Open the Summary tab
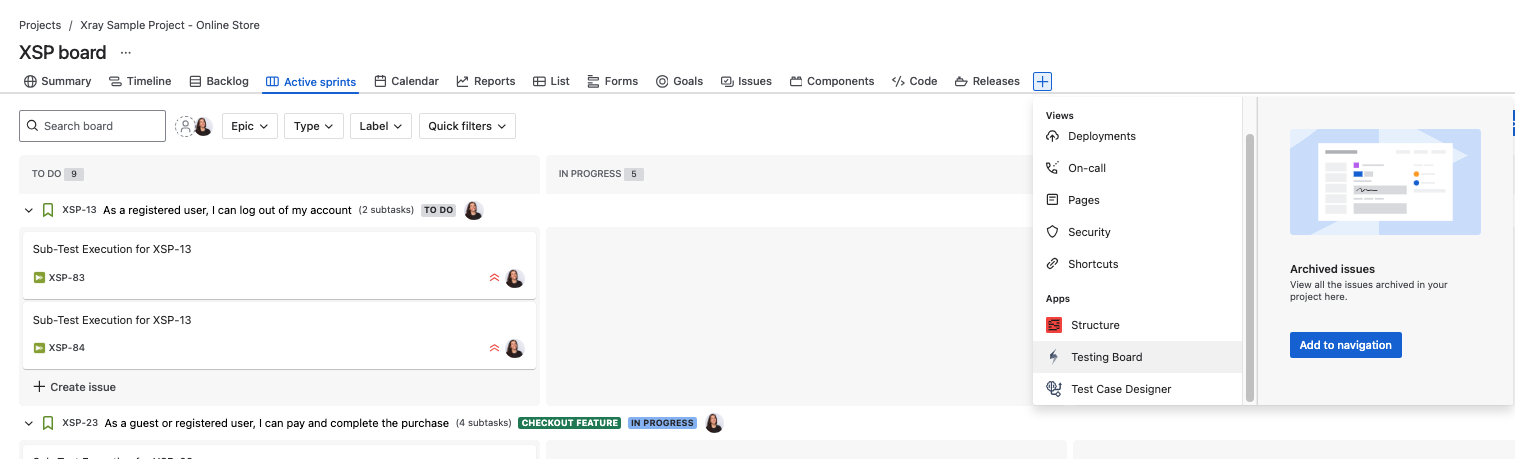1515x459 pixels. click(58, 81)
